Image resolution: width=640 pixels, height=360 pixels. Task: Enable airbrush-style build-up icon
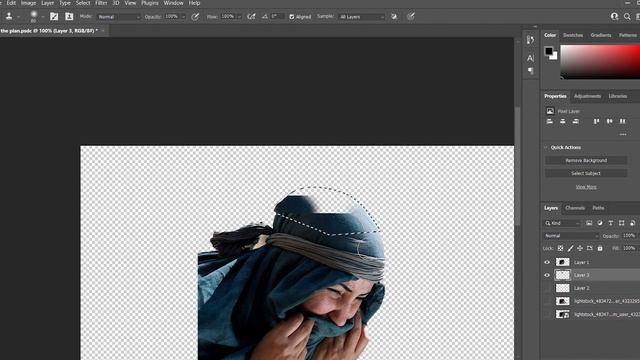pos(251,17)
